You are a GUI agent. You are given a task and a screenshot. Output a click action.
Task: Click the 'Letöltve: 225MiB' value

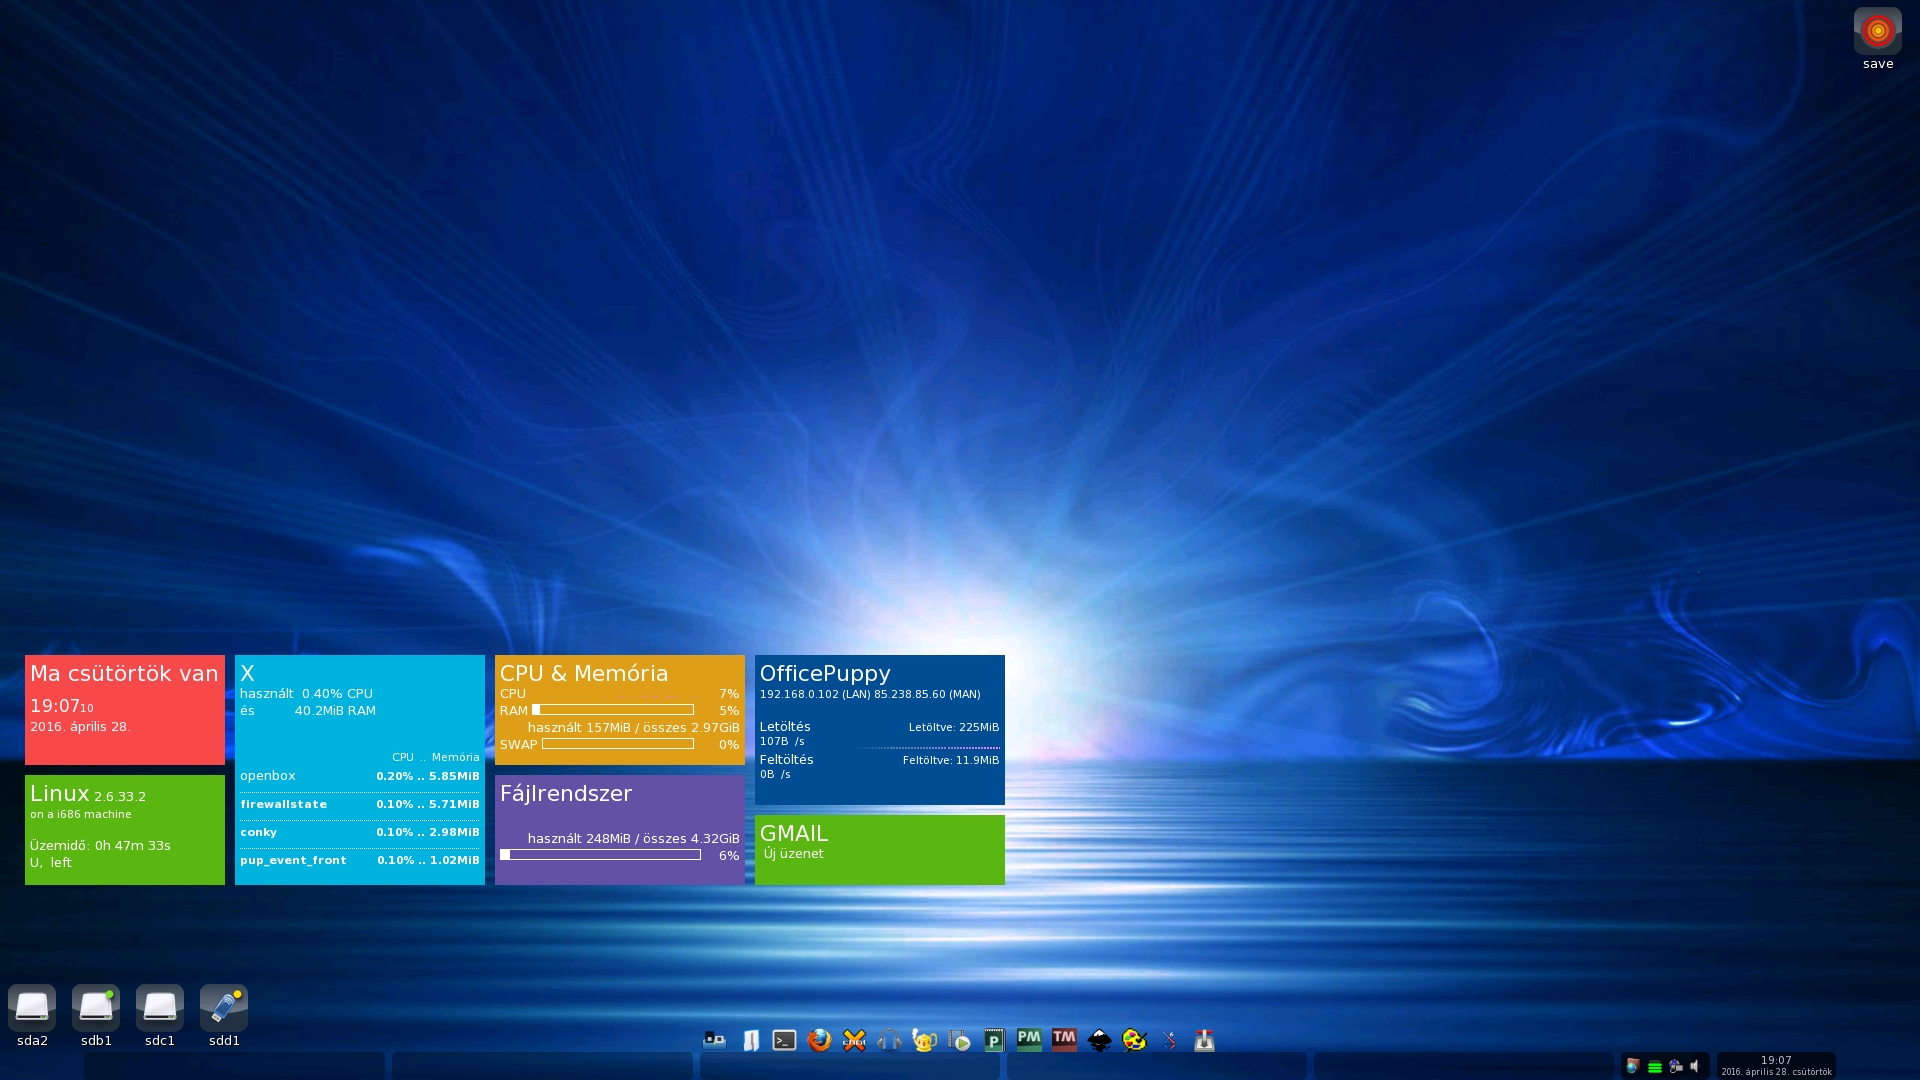953,728
